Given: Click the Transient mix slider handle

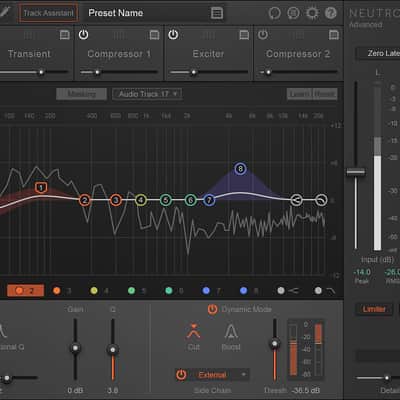Looking at the screenshot, I should pyautogui.click(x=41, y=72).
